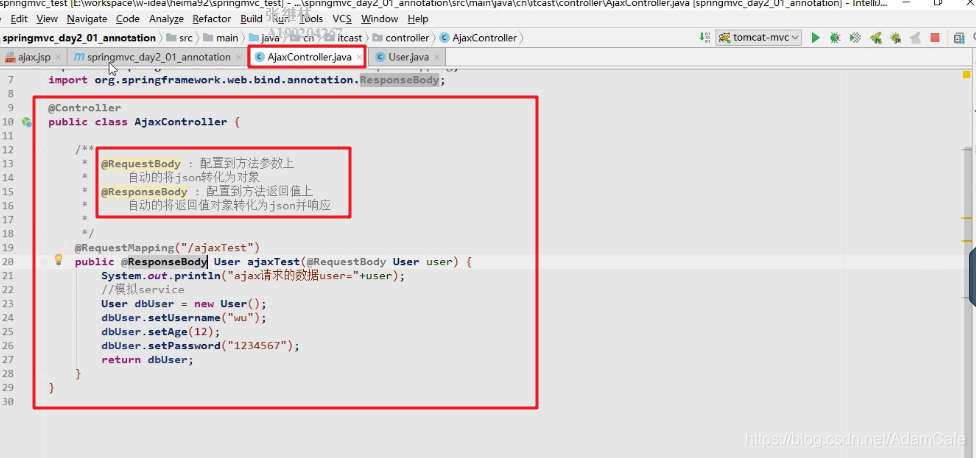Image resolution: width=976 pixels, height=458 pixels.
Task: Open the Refactor menu
Action: point(212,19)
